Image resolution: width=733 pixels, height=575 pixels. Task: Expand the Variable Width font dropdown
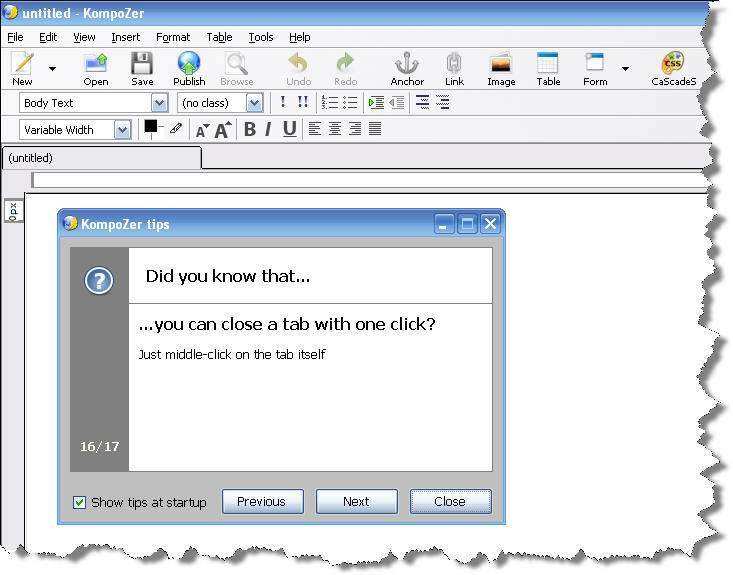tap(122, 130)
